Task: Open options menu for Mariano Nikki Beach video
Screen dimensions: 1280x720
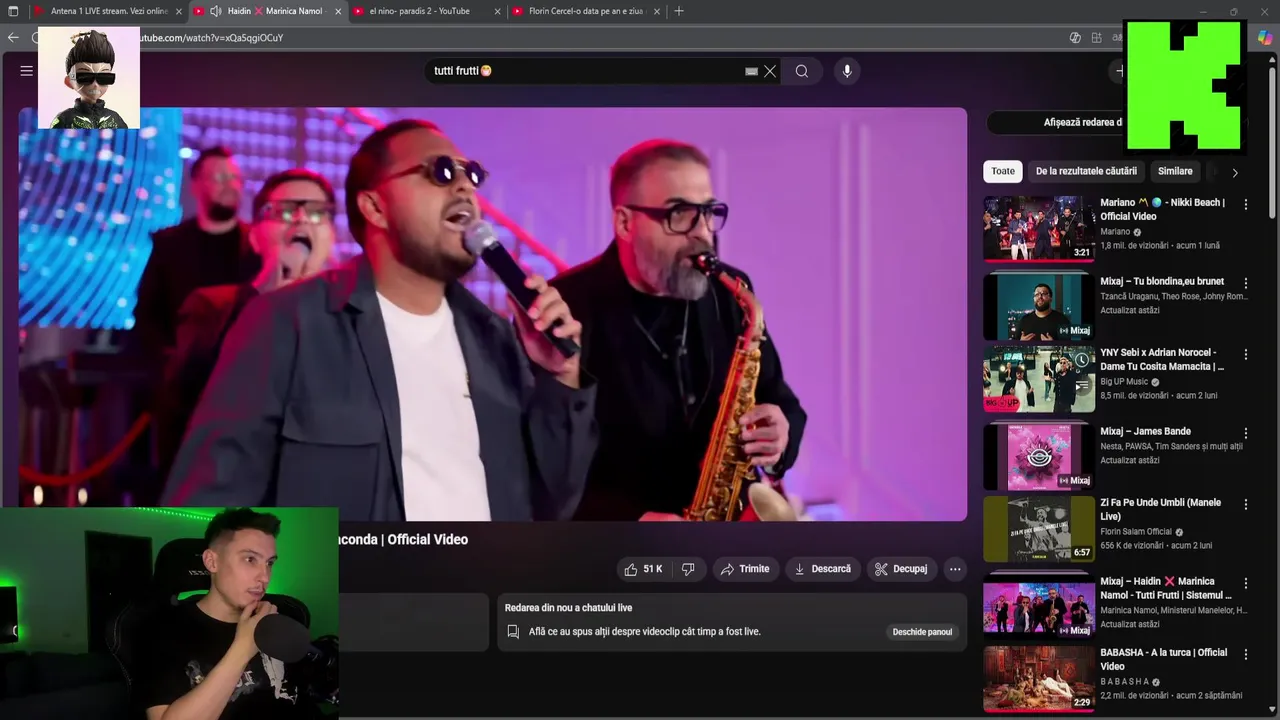Action: tap(1246, 204)
